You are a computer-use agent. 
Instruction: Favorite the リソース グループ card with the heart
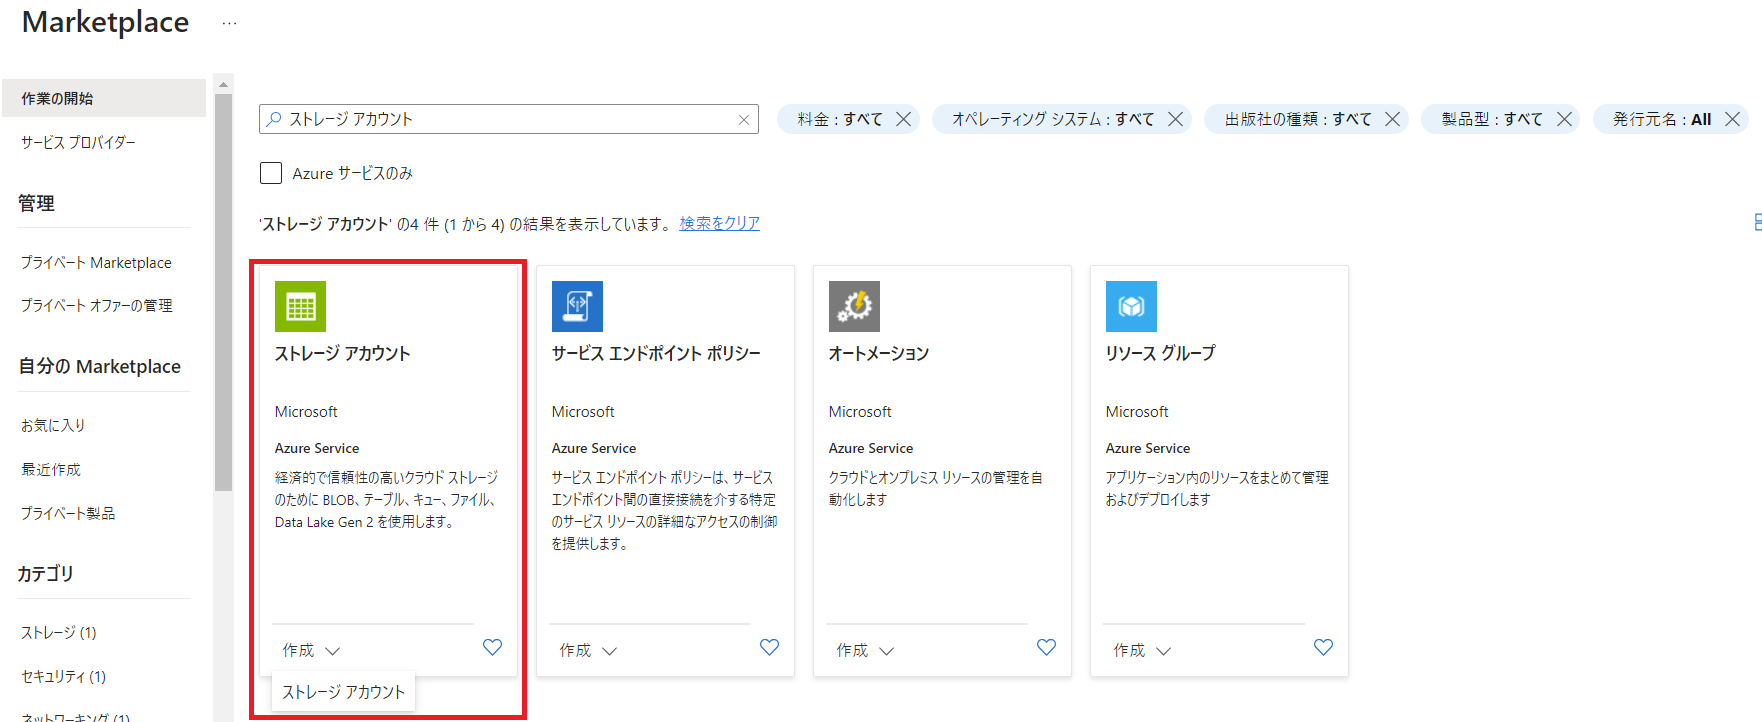[x=1323, y=647]
